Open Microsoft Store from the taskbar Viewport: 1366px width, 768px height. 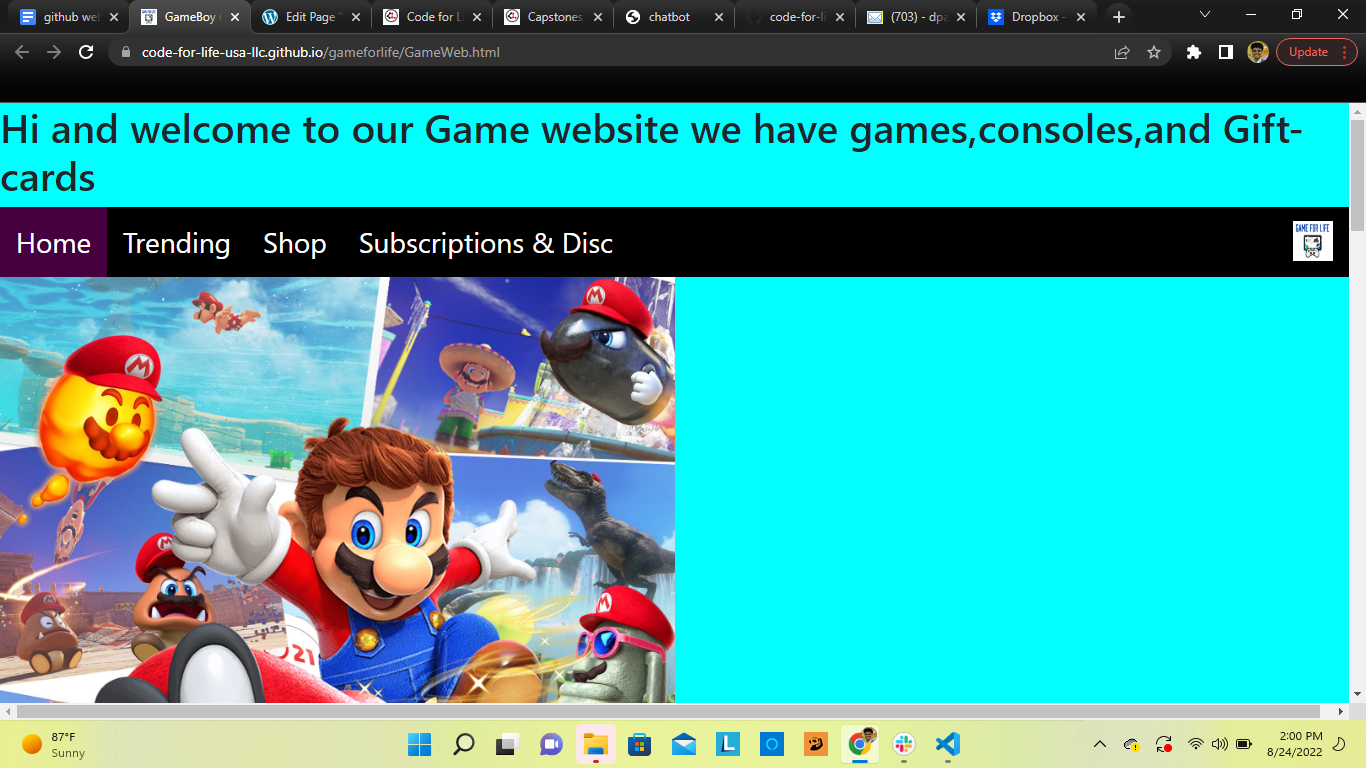click(639, 744)
